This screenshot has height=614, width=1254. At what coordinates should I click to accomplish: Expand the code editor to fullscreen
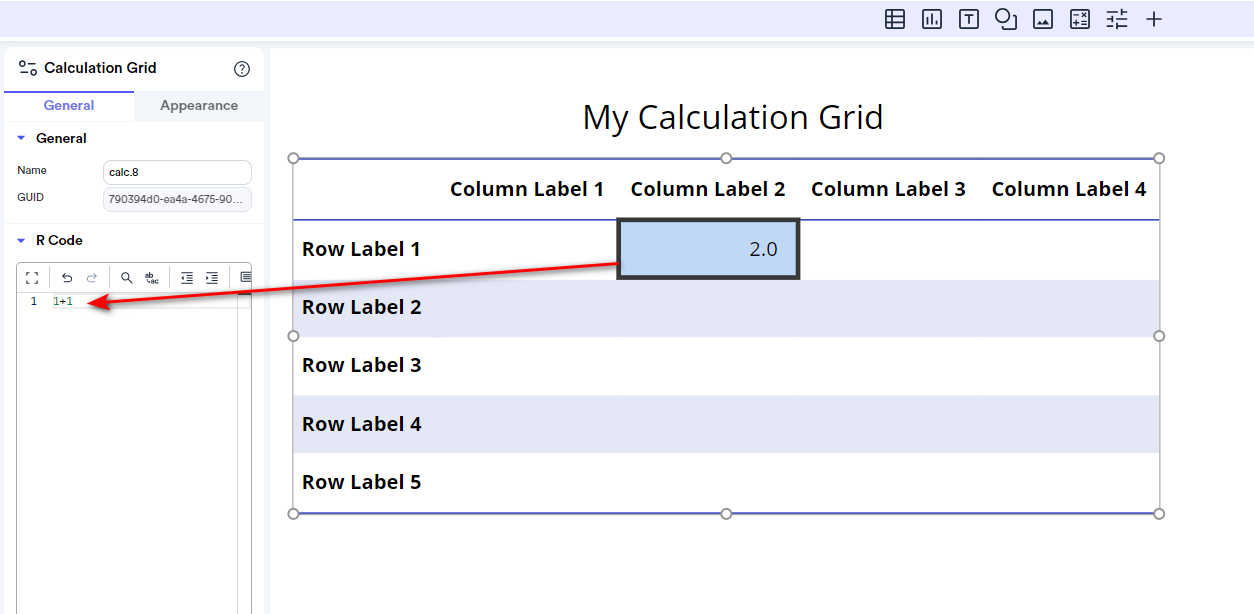[32, 277]
